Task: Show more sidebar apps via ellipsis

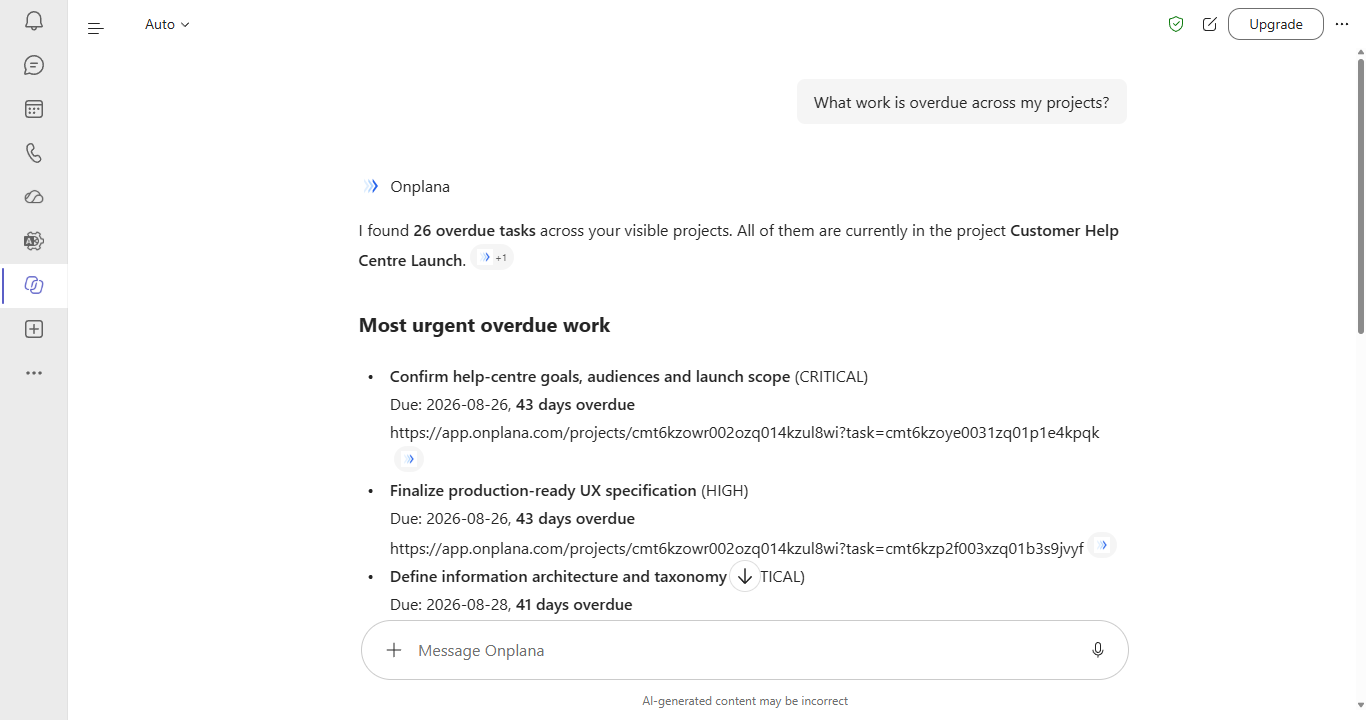Action: [34, 373]
